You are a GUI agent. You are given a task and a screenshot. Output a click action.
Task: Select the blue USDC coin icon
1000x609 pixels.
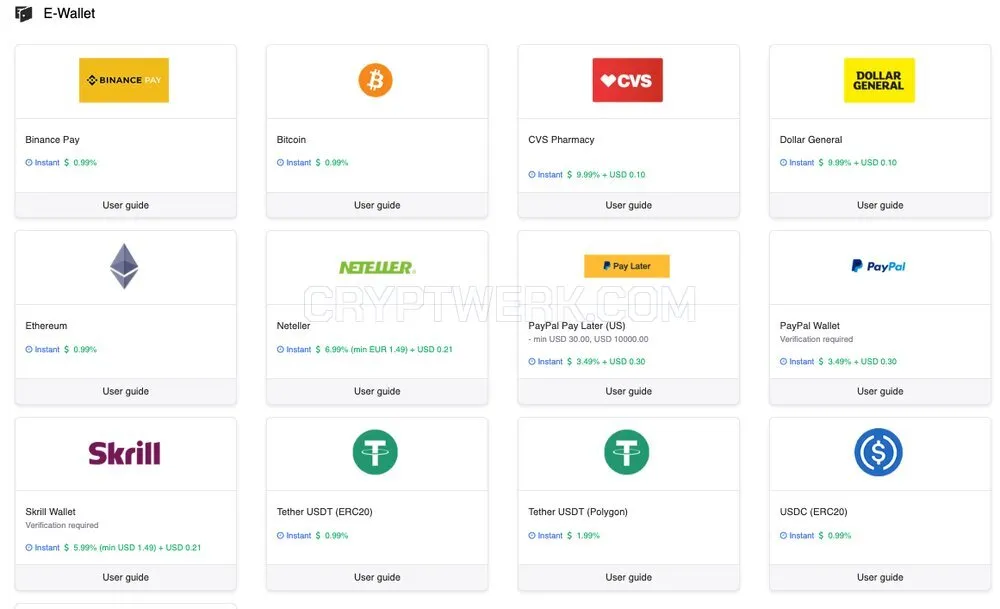878,452
